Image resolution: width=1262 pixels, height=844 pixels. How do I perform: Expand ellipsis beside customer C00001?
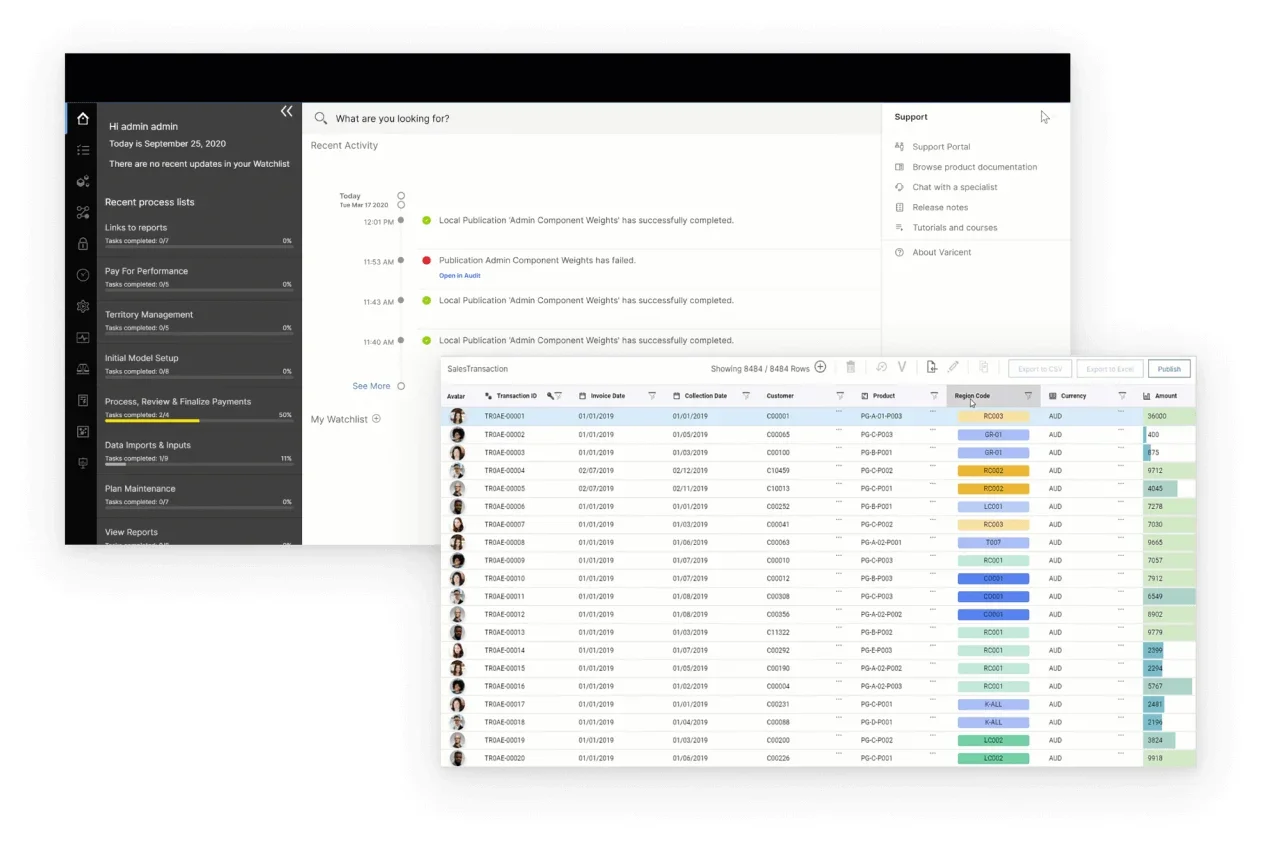839,412
